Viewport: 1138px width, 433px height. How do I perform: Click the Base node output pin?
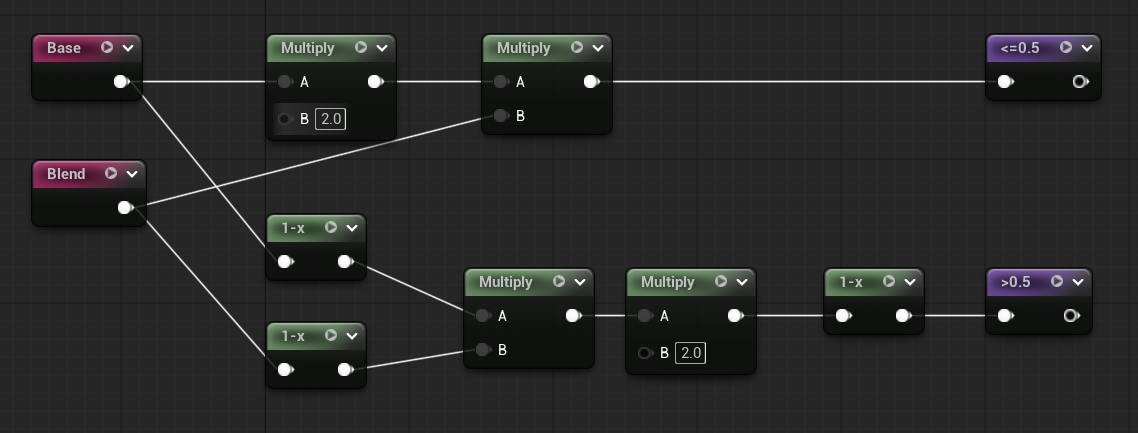122,82
